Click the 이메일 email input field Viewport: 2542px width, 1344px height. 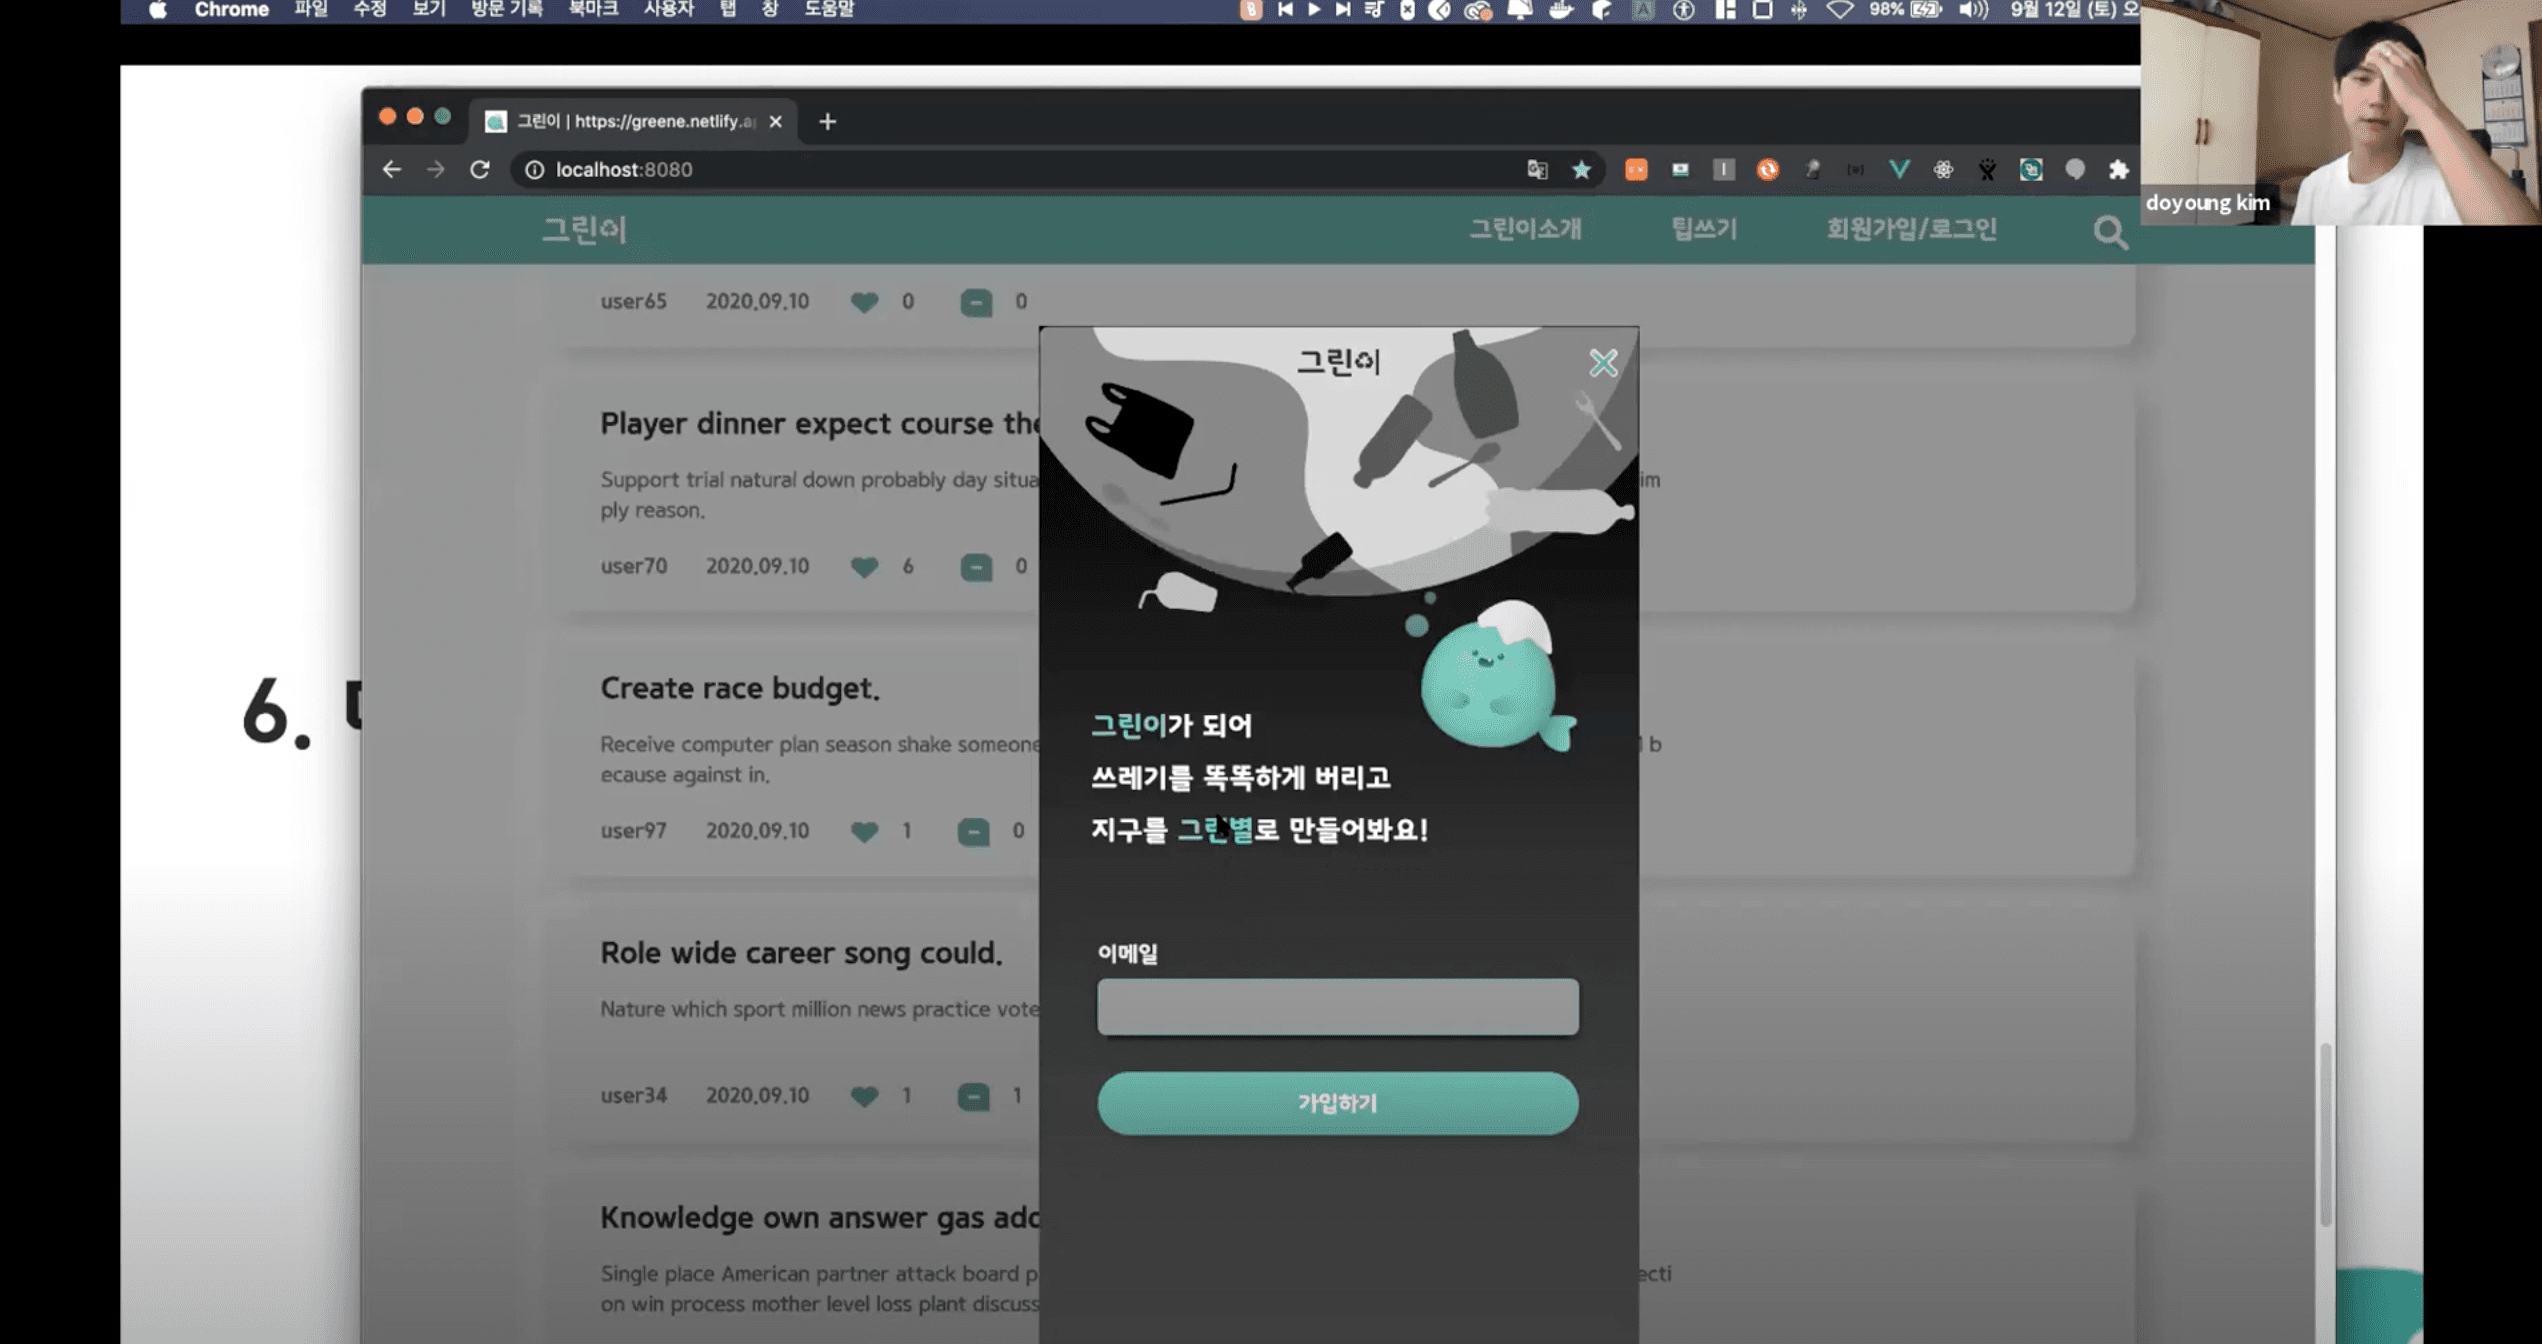tap(1337, 1006)
